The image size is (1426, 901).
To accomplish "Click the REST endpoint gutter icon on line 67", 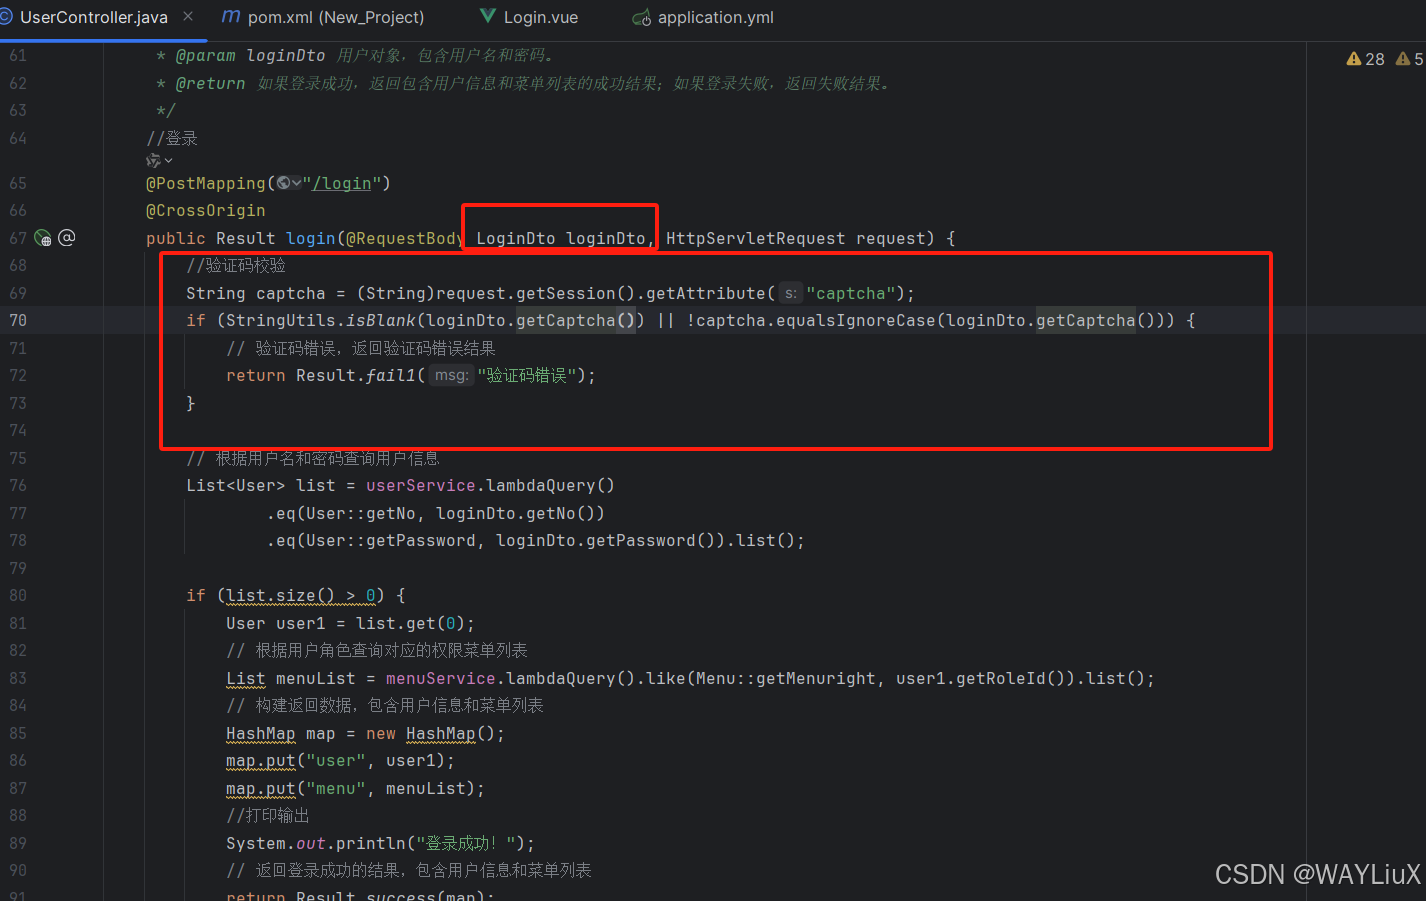I will tap(42, 237).
